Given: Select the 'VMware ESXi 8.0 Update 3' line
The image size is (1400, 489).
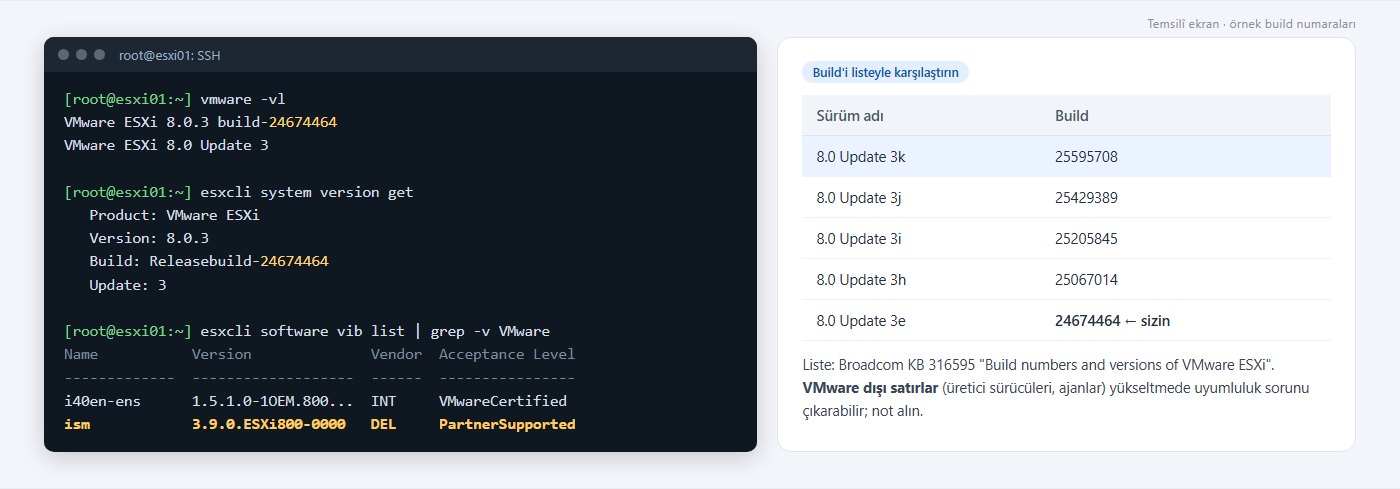Looking at the screenshot, I should [166, 145].
